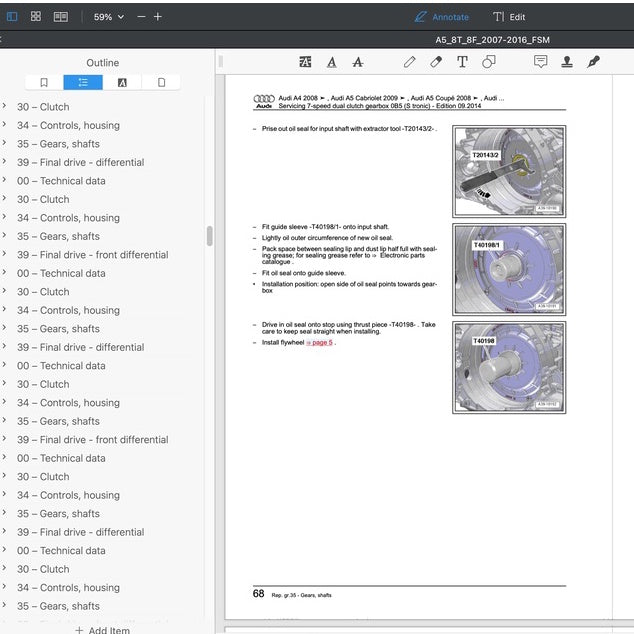The image size is (634, 634).
Task: Switch to Edit mode
Action: (509, 17)
